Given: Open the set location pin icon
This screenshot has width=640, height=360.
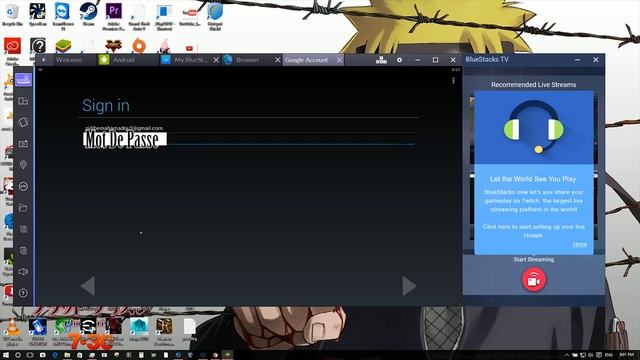Looking at the screenshot, I should [x=23, y=164].
